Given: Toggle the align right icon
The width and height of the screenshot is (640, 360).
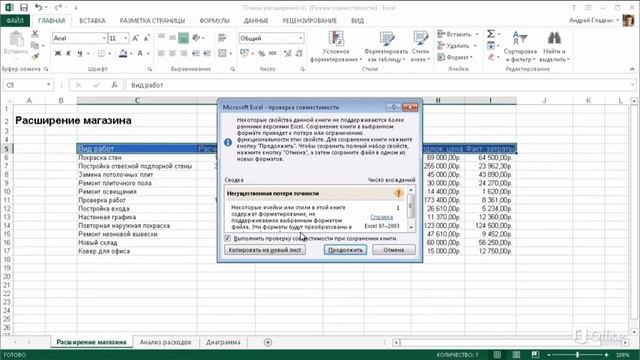Looking at the screenshot, I should point(183,53).
